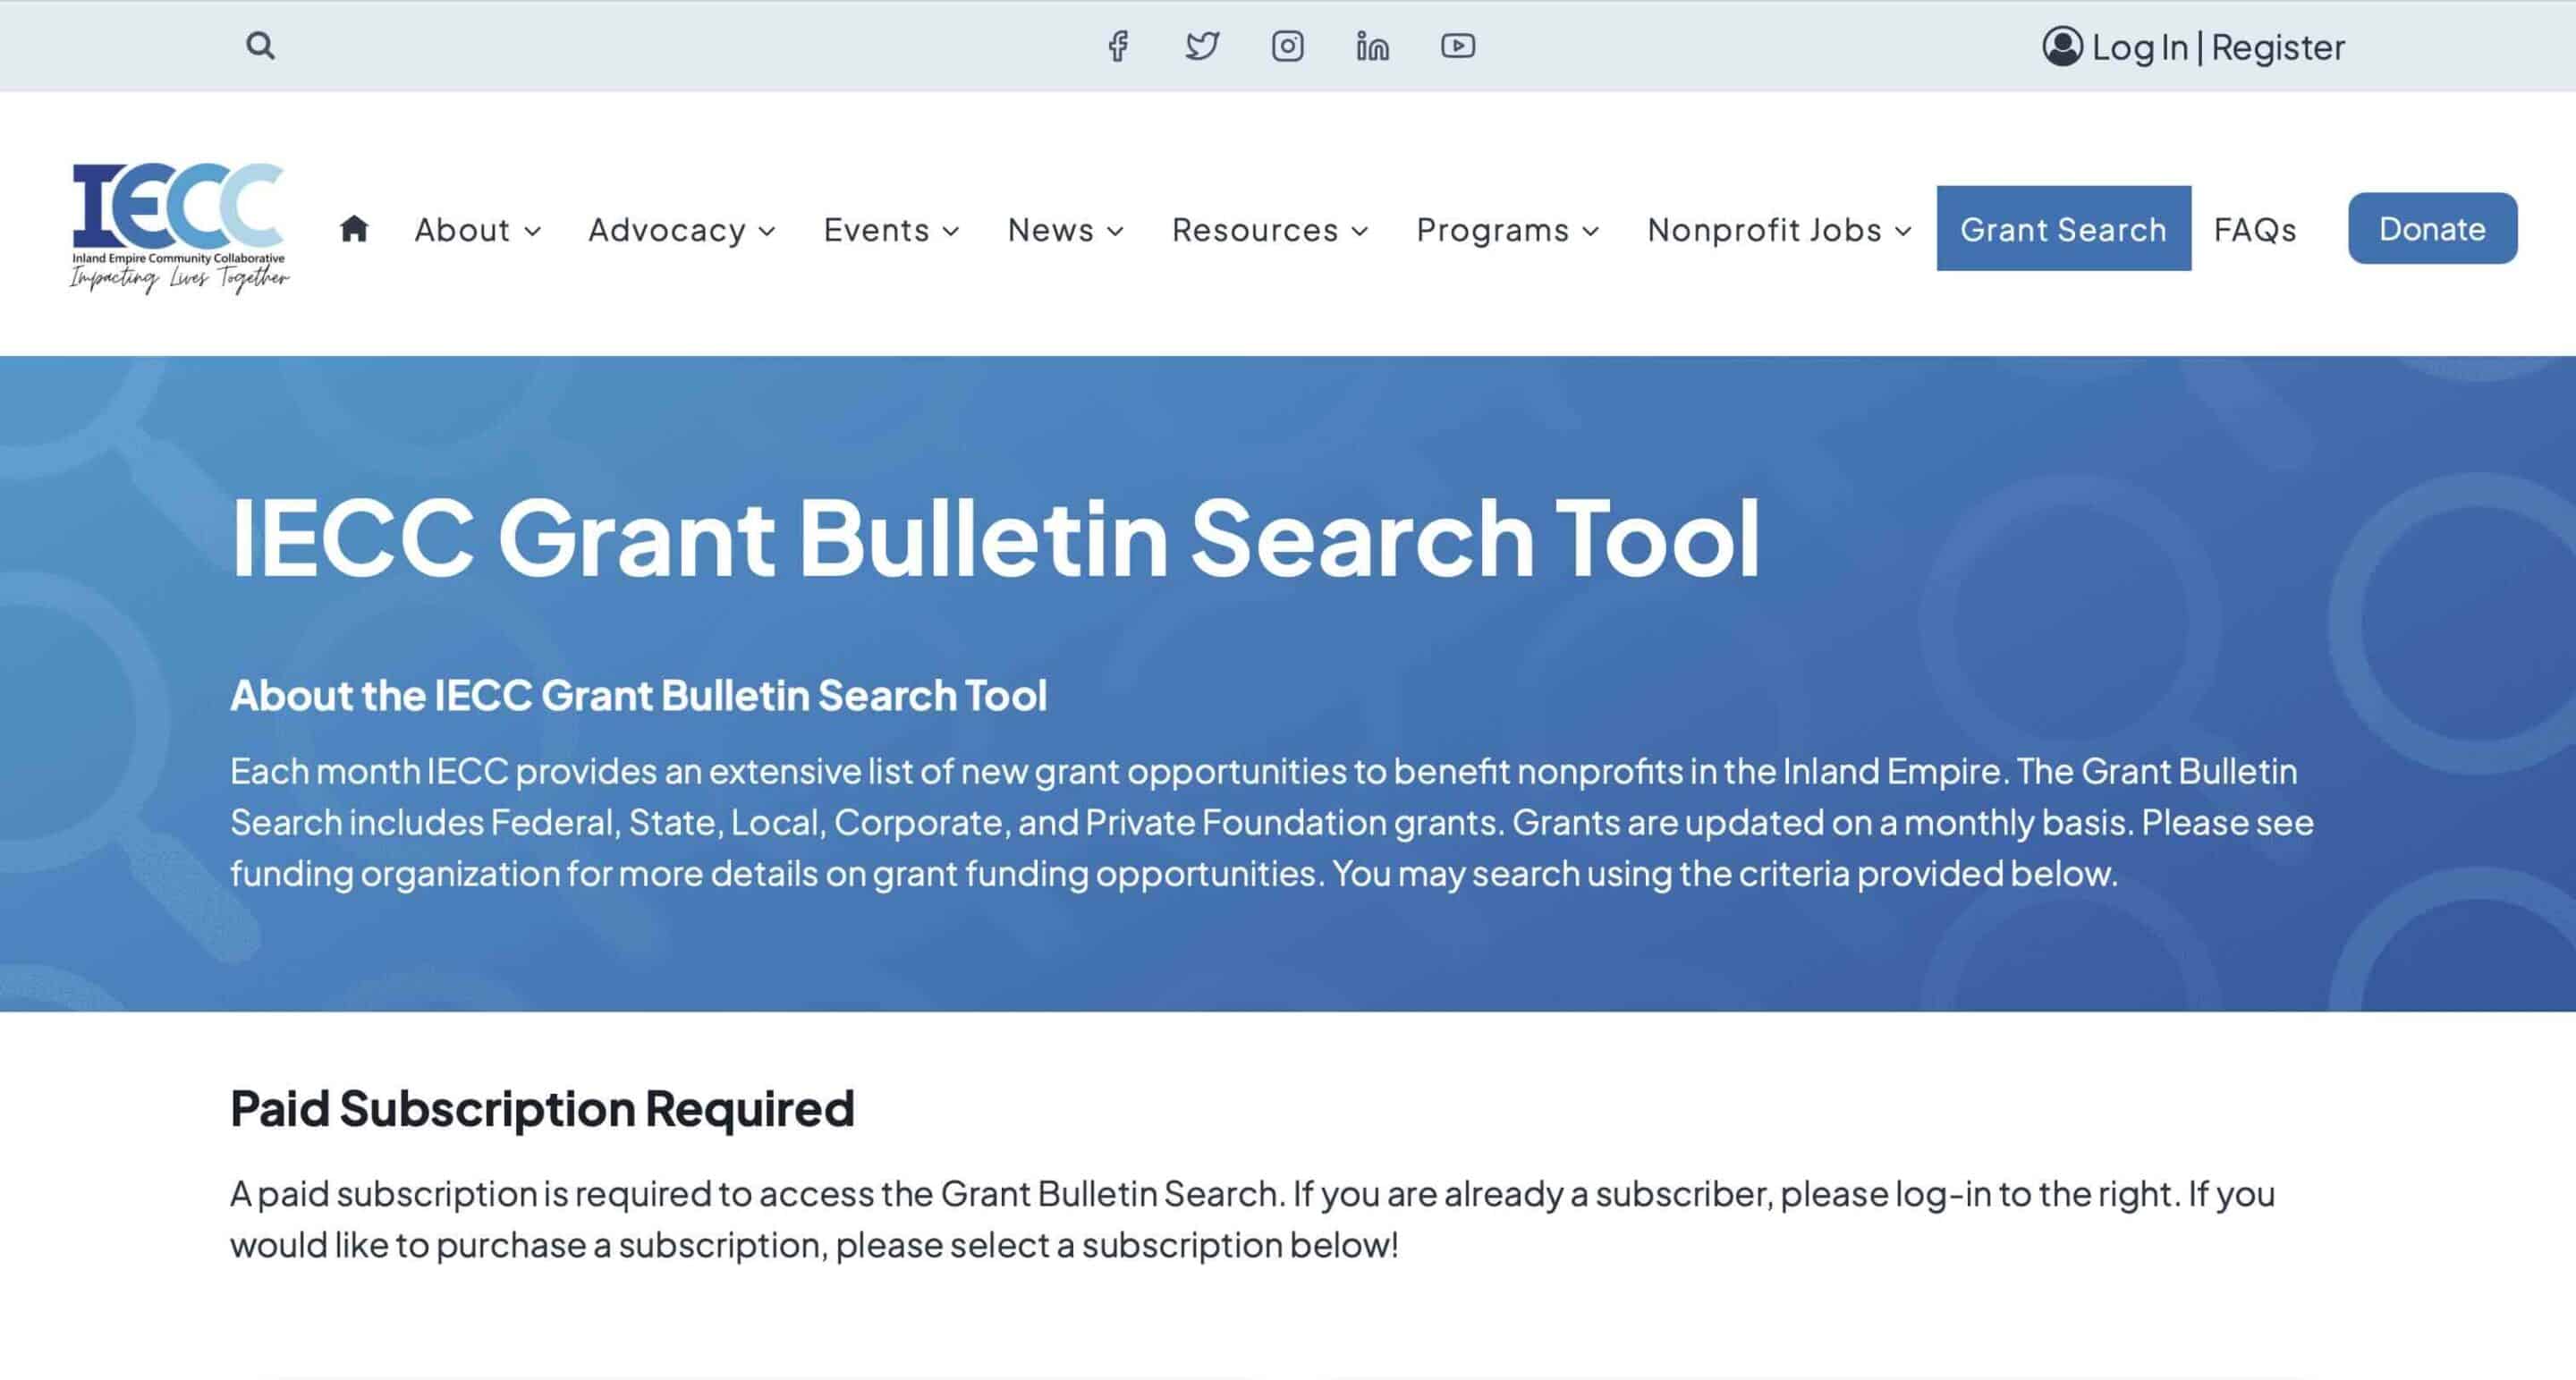2576x1380 pixels.
Task: Expand the chevron next to Events
Action: click(951, 232)
